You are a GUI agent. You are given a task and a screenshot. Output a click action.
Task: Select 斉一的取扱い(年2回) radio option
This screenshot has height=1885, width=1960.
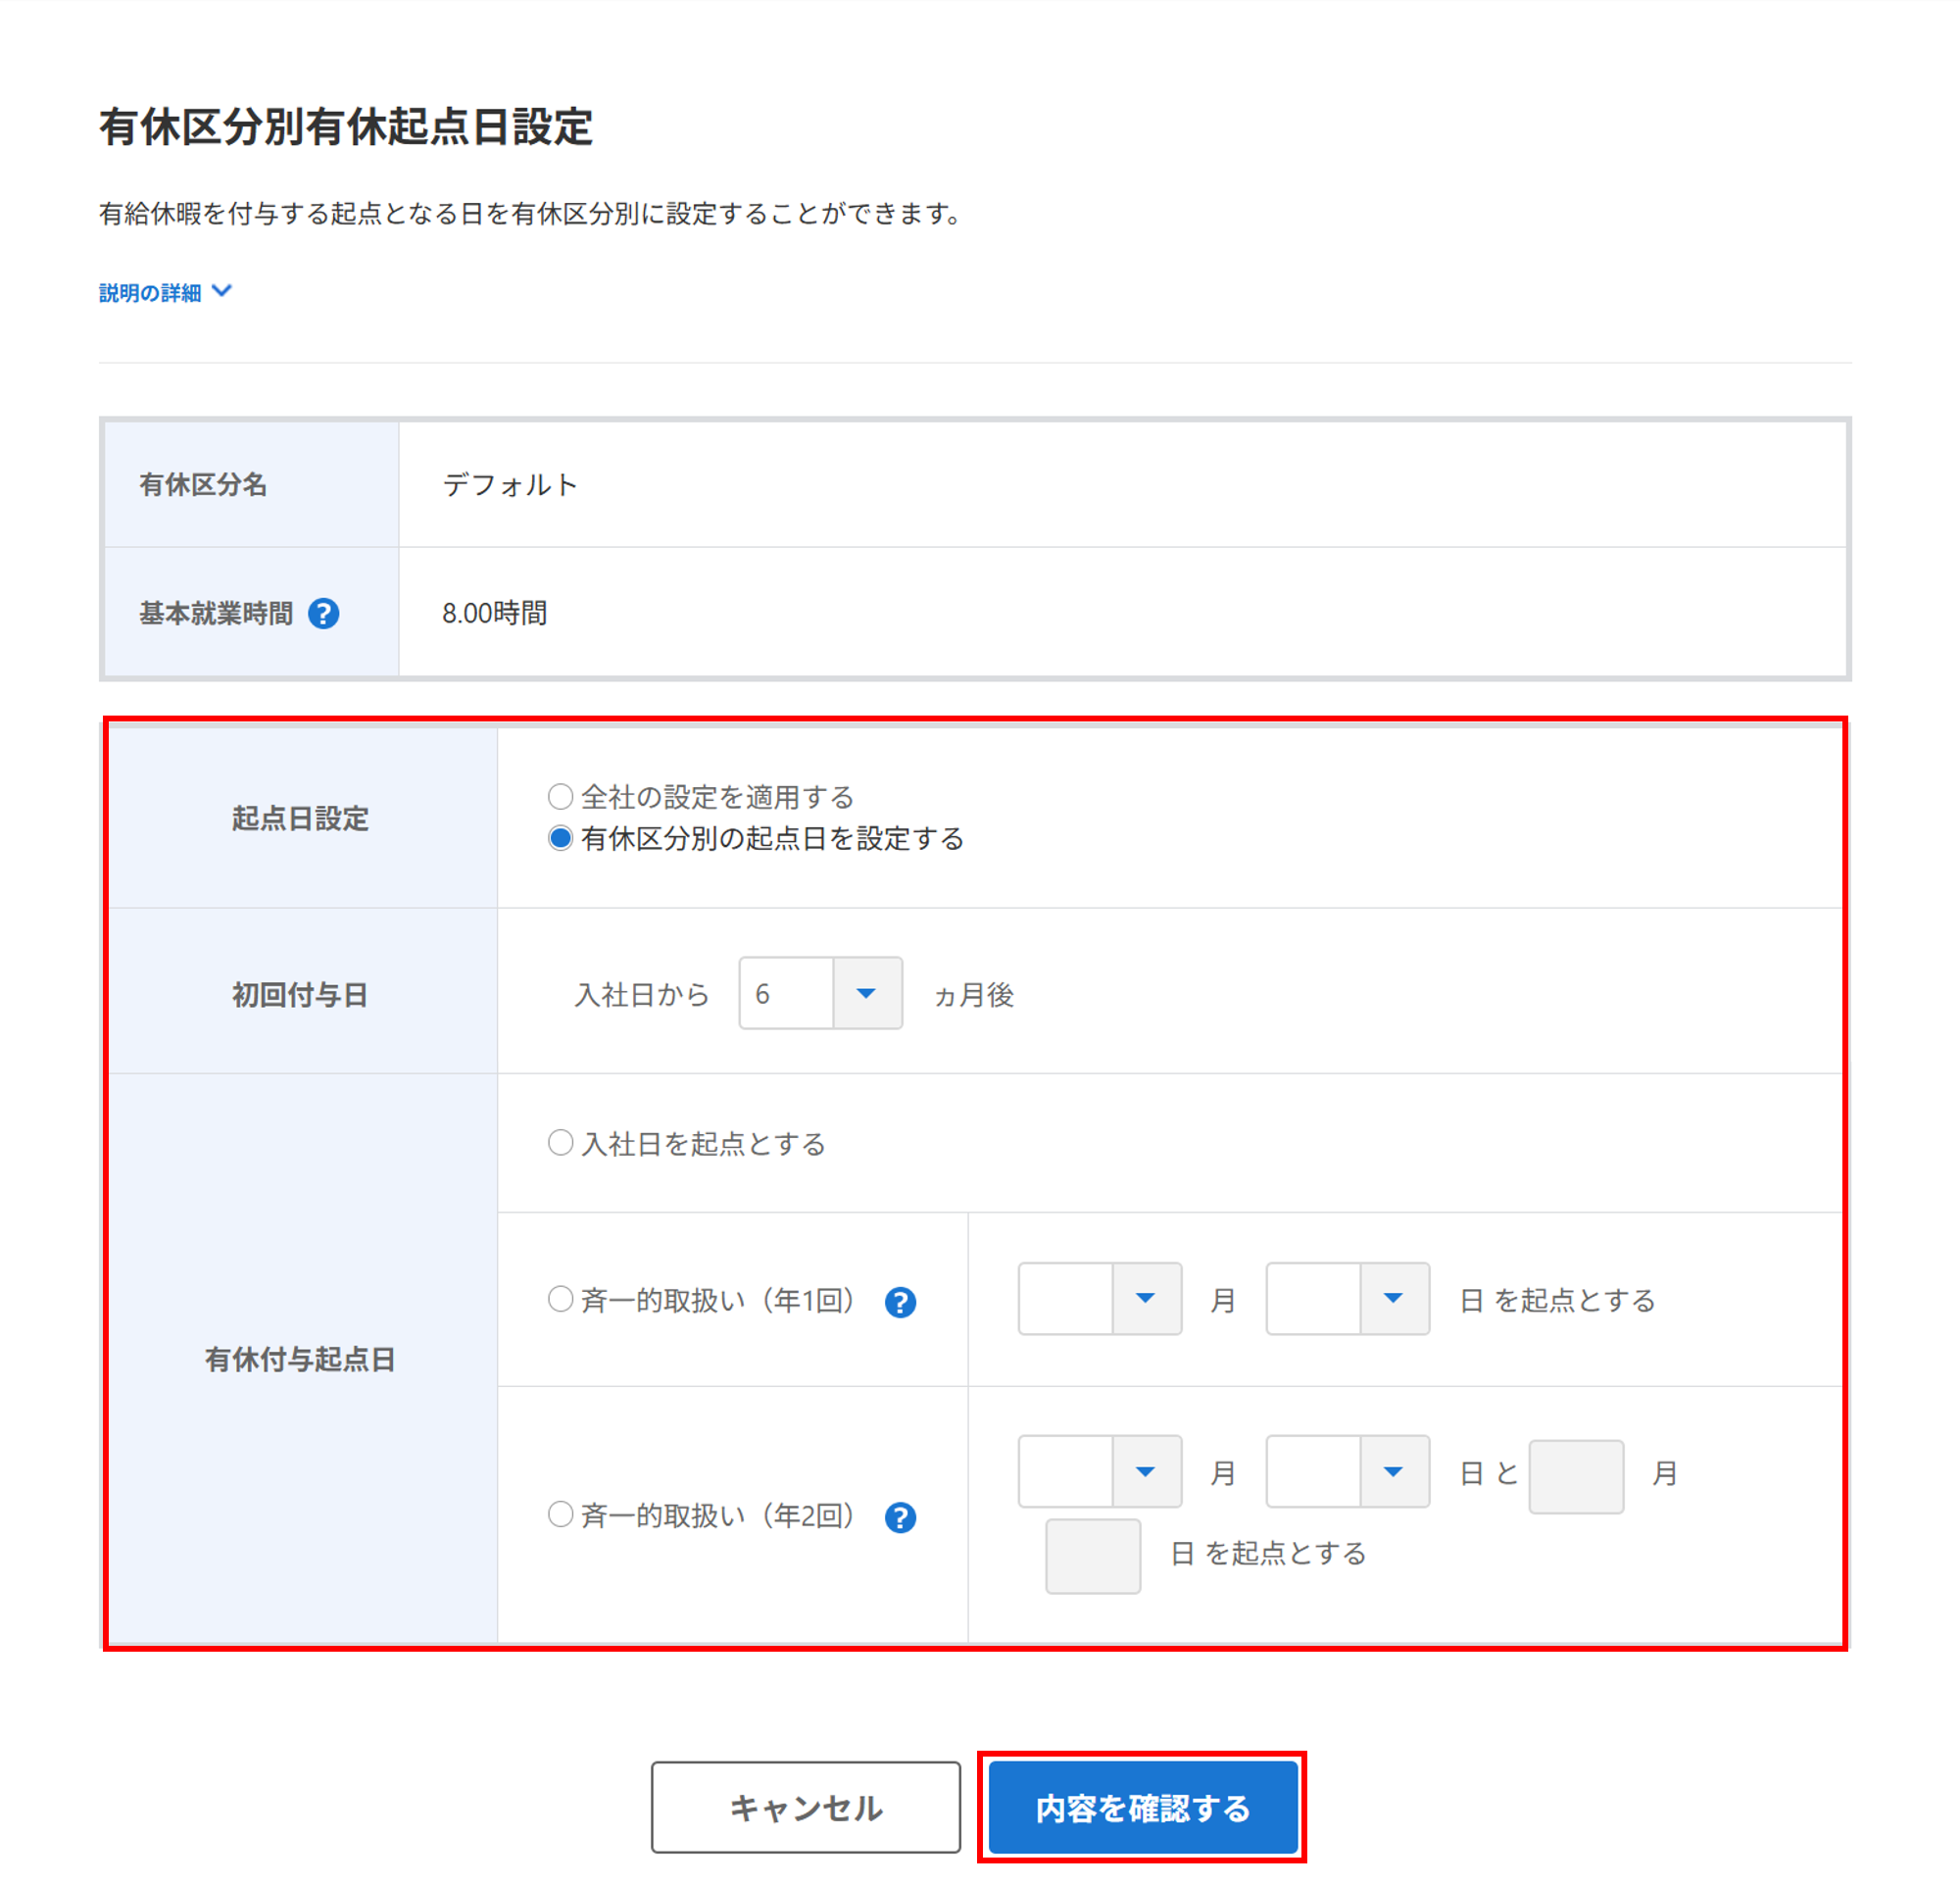click(x=560, y=1514)
